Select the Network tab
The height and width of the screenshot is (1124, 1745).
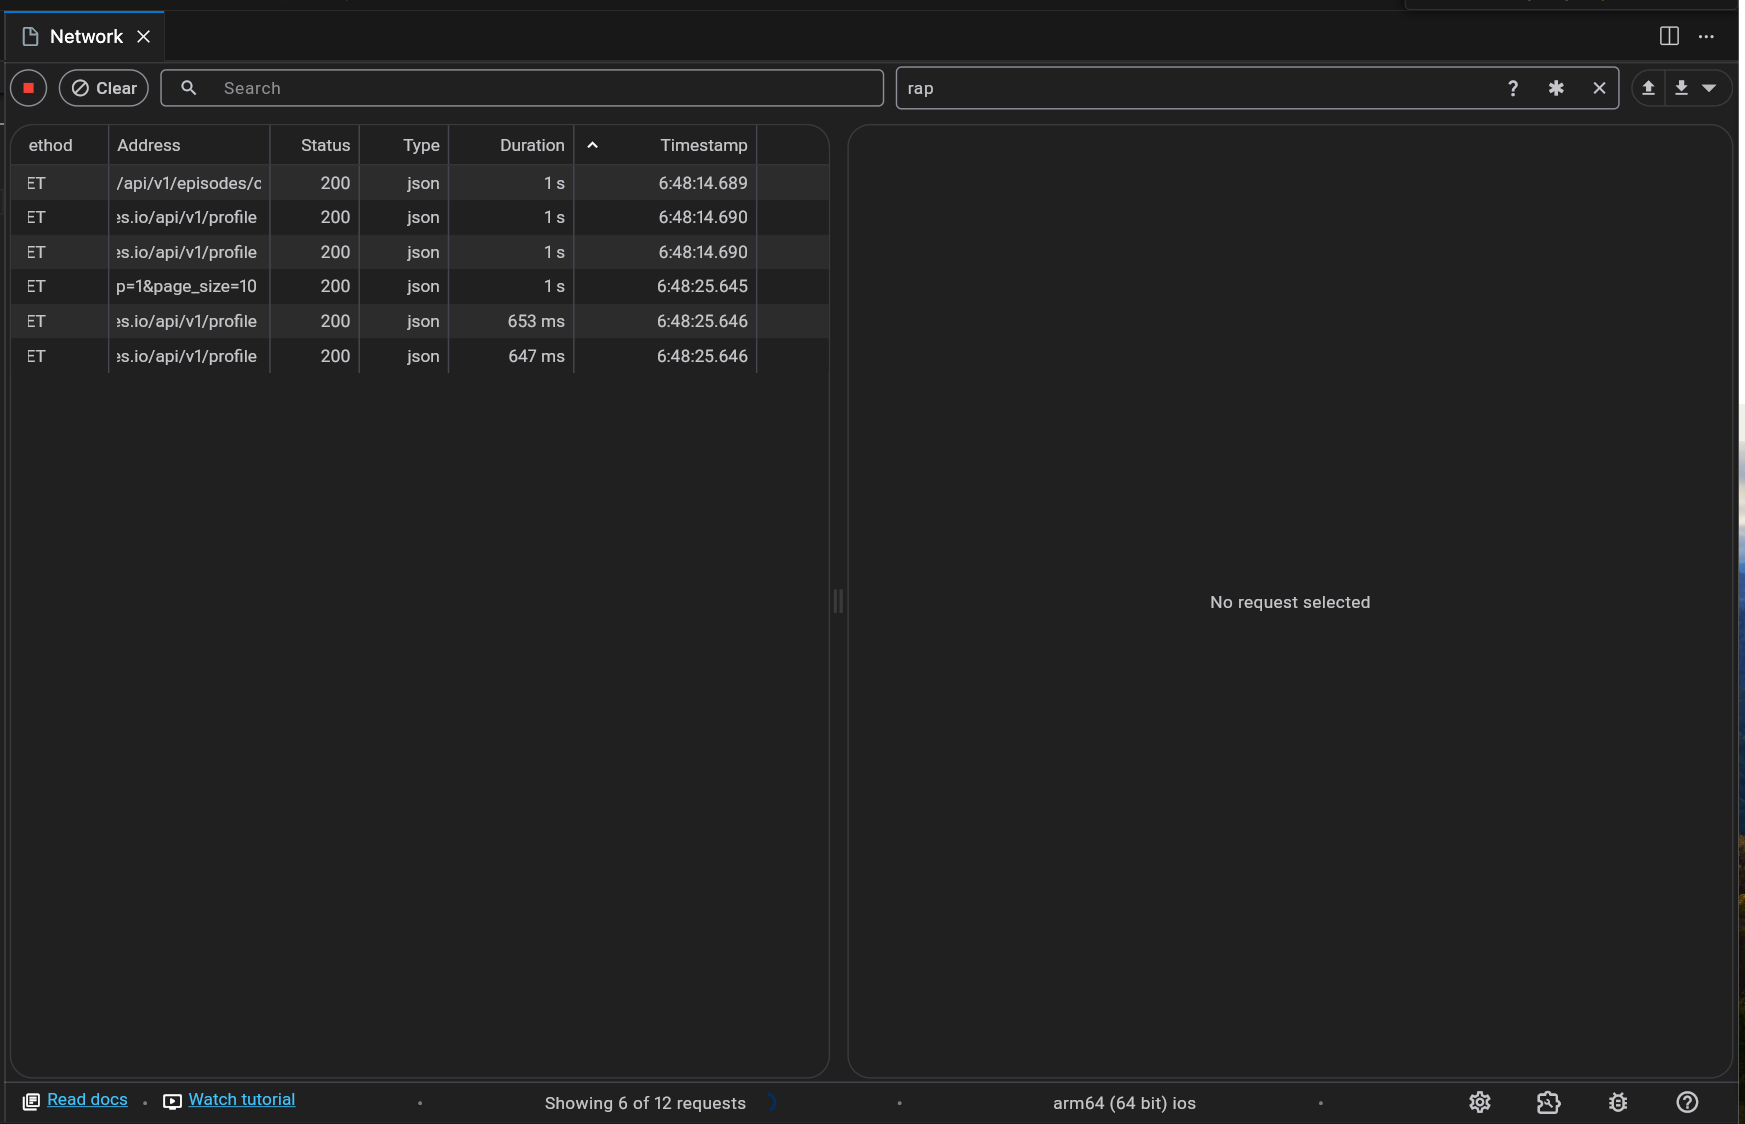point(86,36)
